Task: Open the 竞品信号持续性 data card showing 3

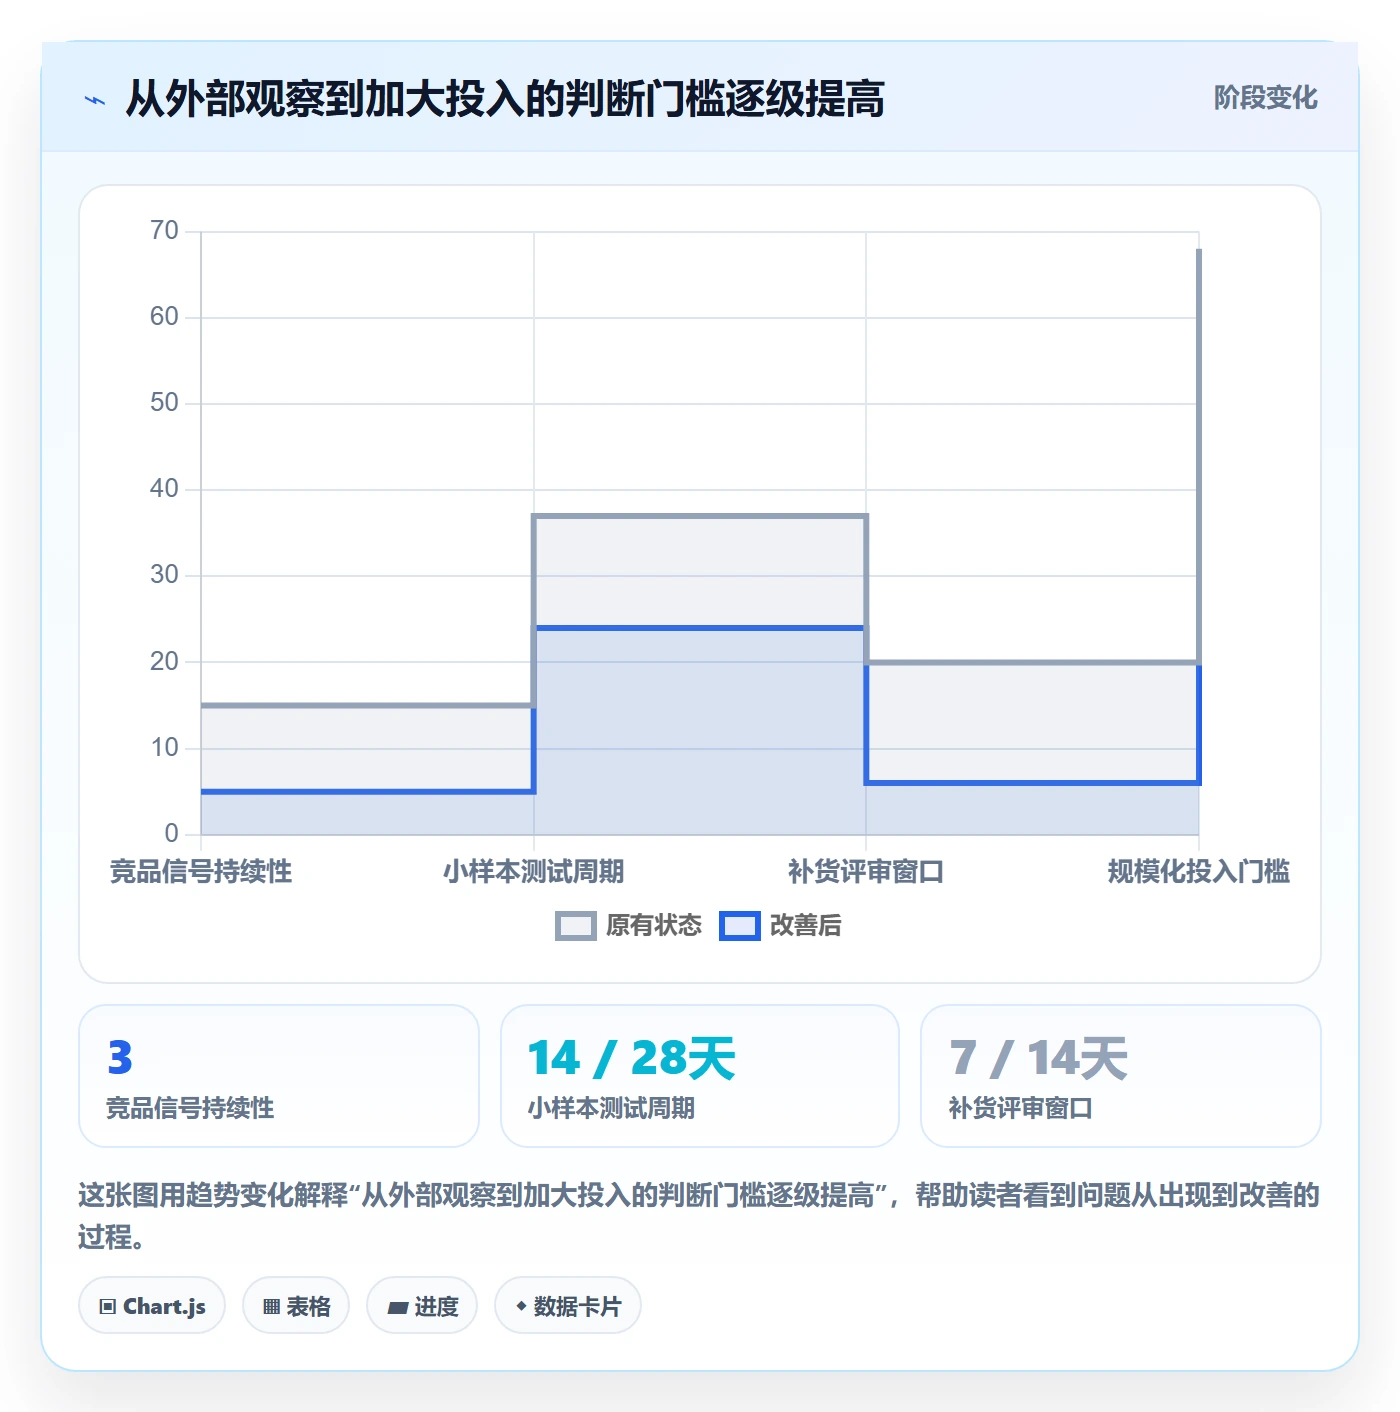Action: [279, 1076]
